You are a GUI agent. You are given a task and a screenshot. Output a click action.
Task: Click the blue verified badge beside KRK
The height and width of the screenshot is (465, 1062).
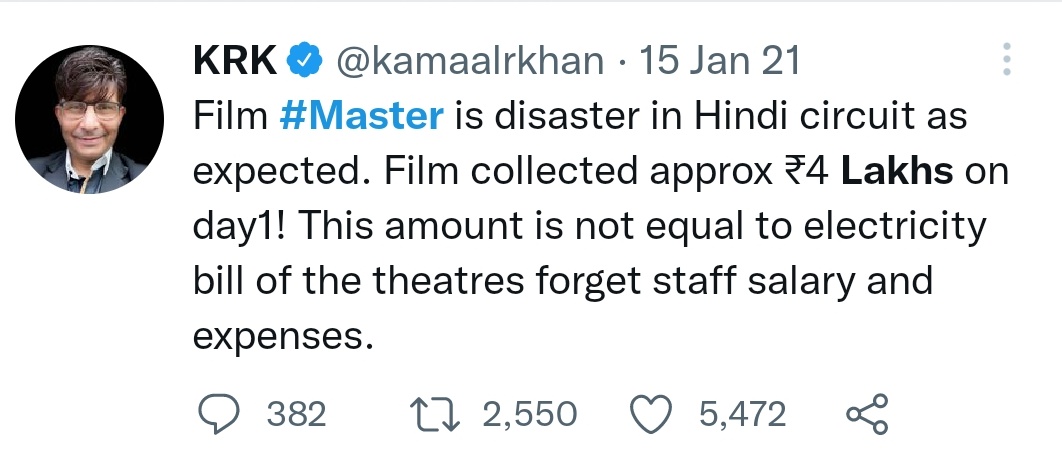pos(304,61)
